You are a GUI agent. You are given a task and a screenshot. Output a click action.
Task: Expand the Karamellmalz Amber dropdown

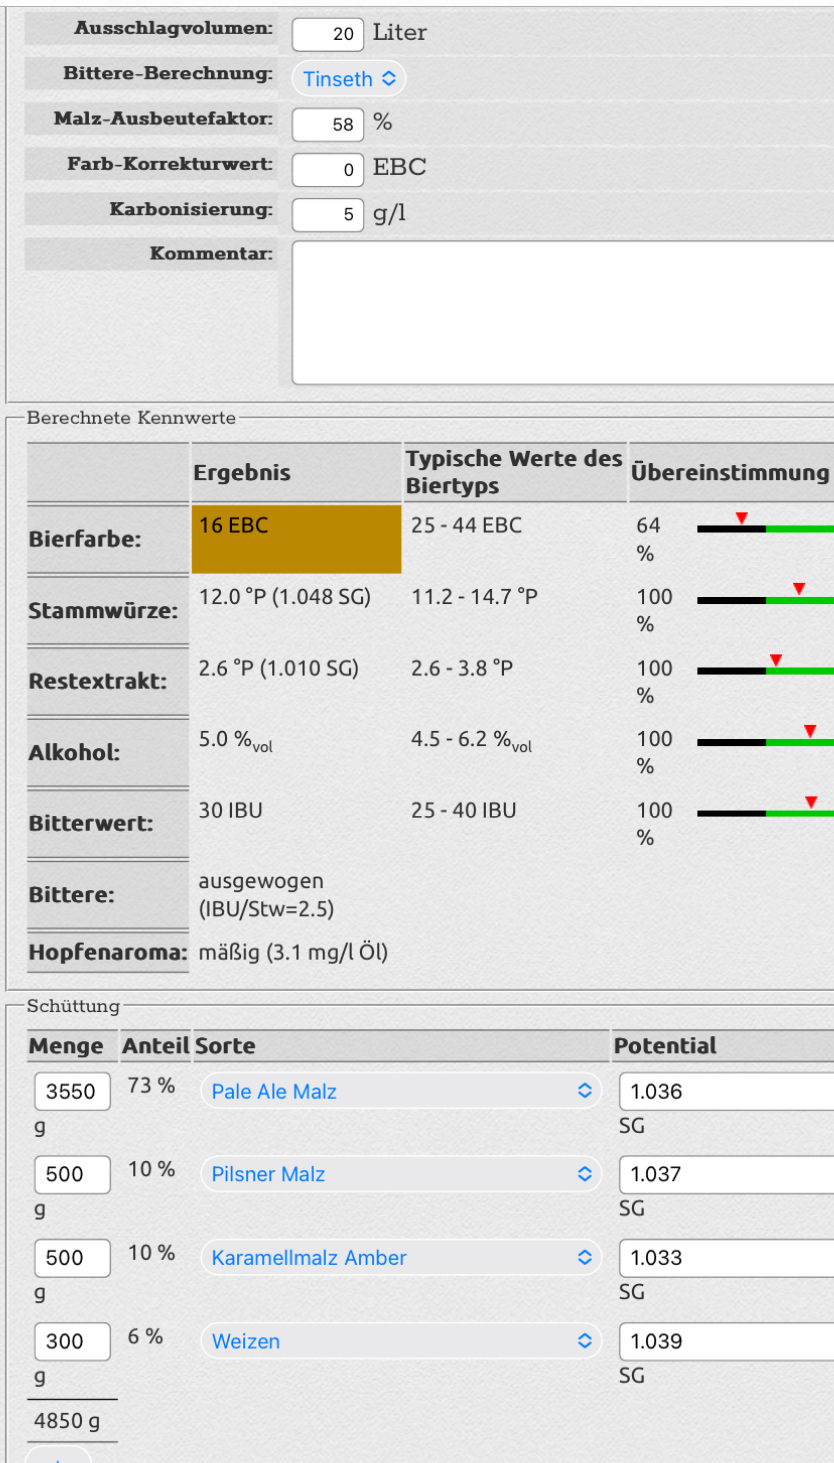(401, 1258)
